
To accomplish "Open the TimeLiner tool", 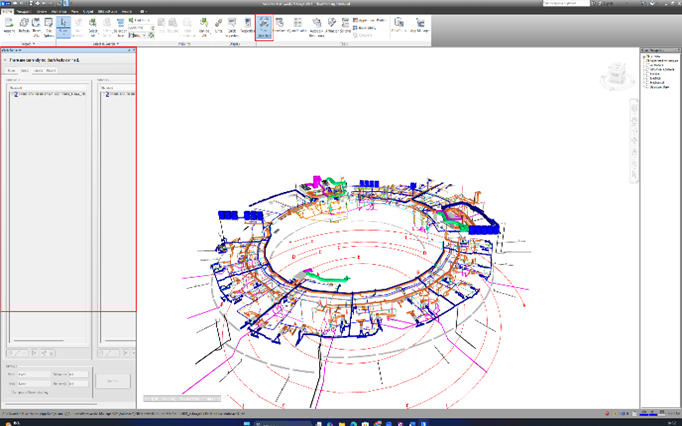I will coord(280,27).
